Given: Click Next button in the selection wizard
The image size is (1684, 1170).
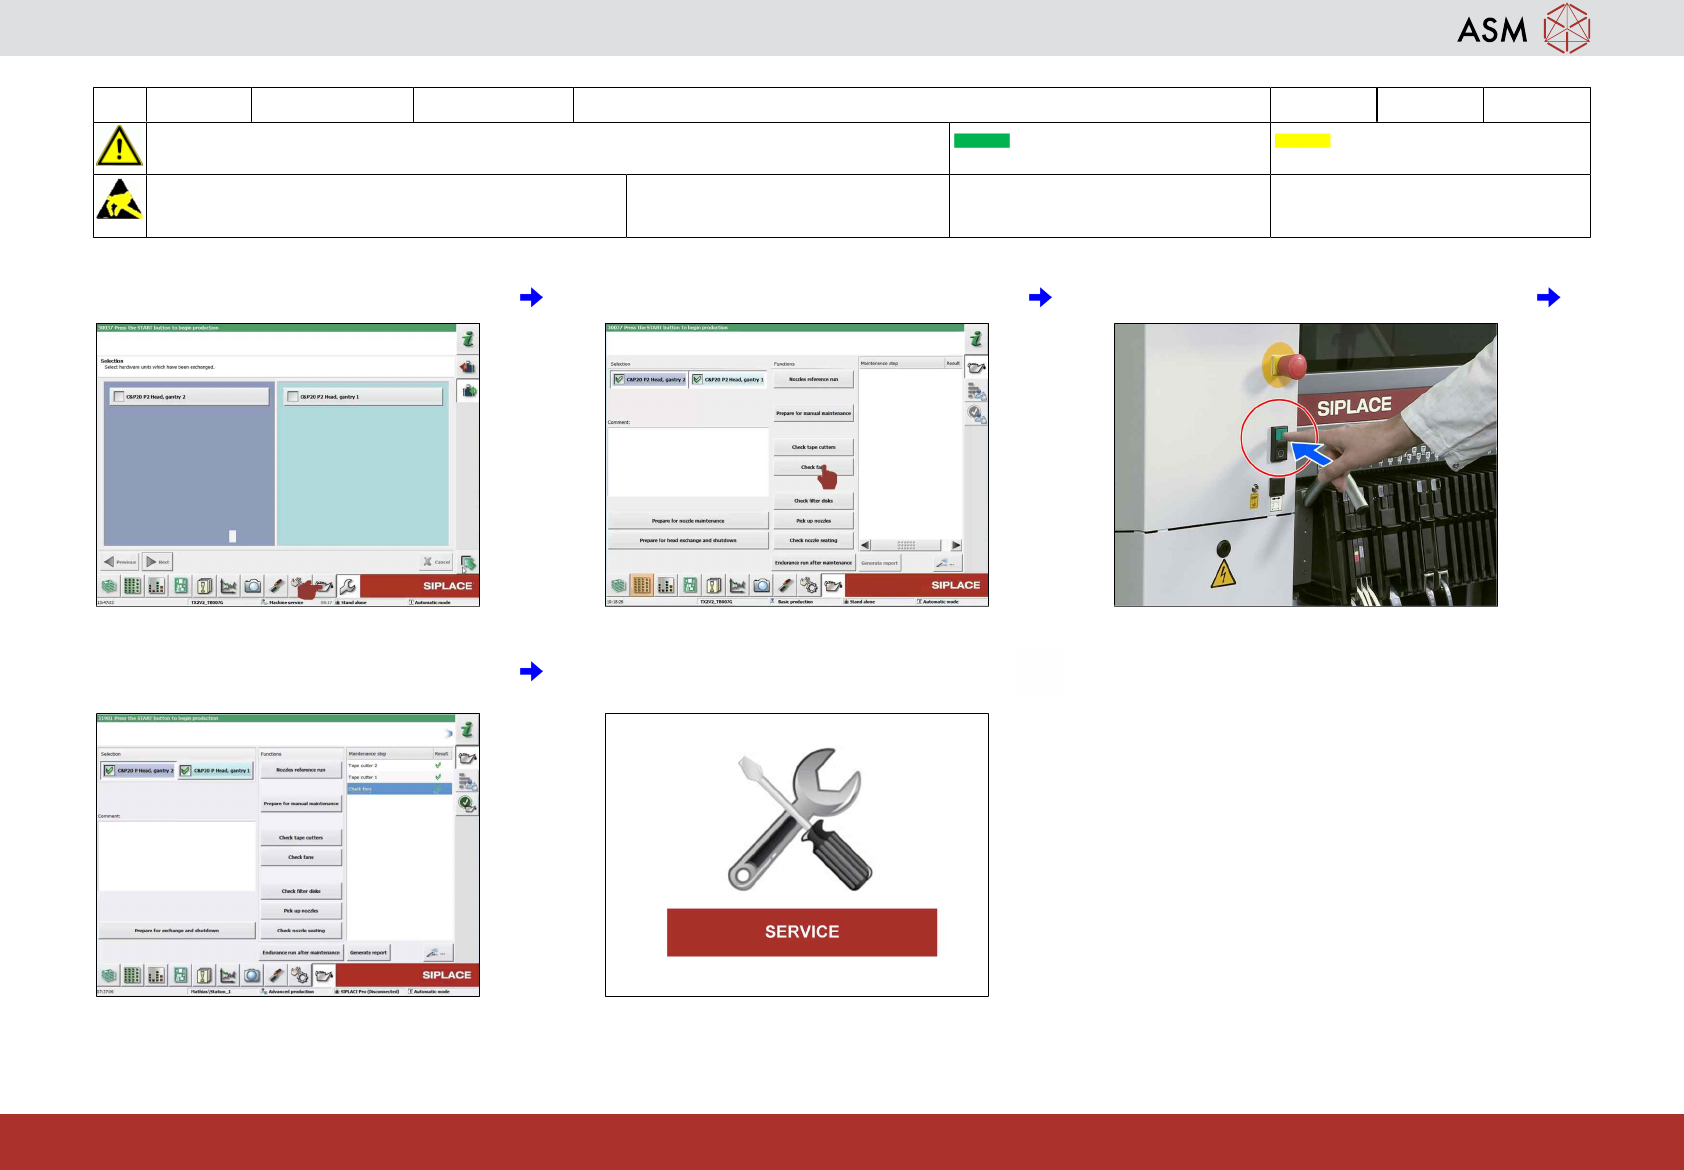Looking at the screenshot, I should coord(157,562).
